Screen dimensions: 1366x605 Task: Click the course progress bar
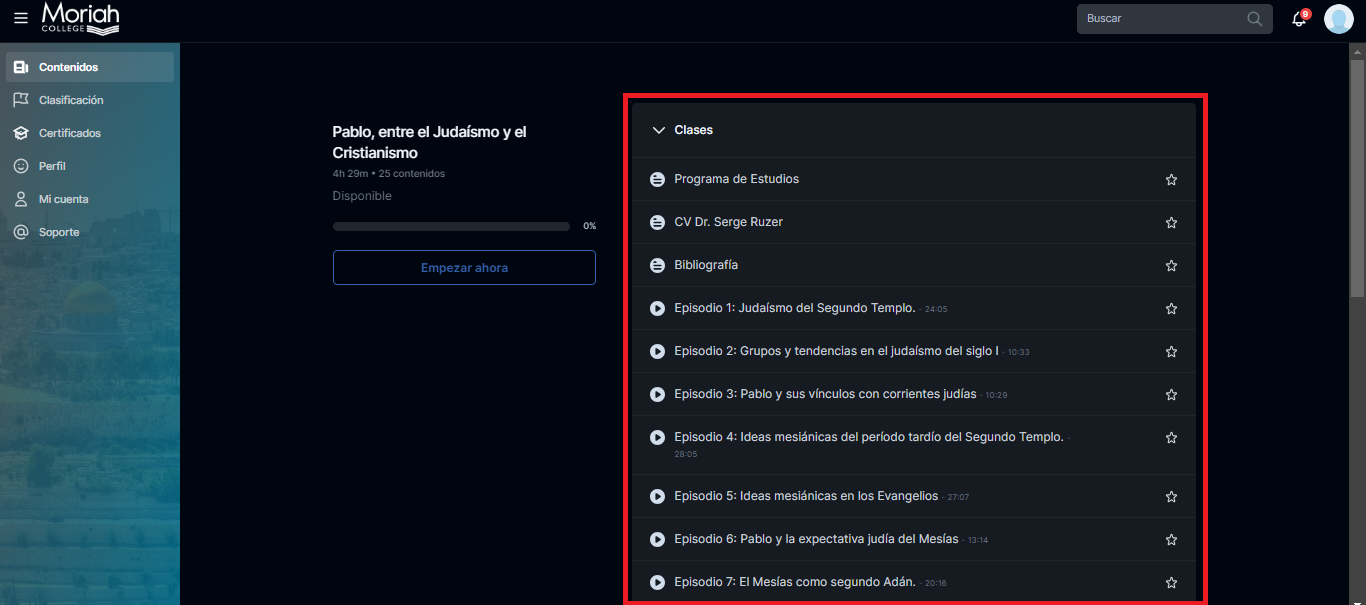tap(451, 227)
